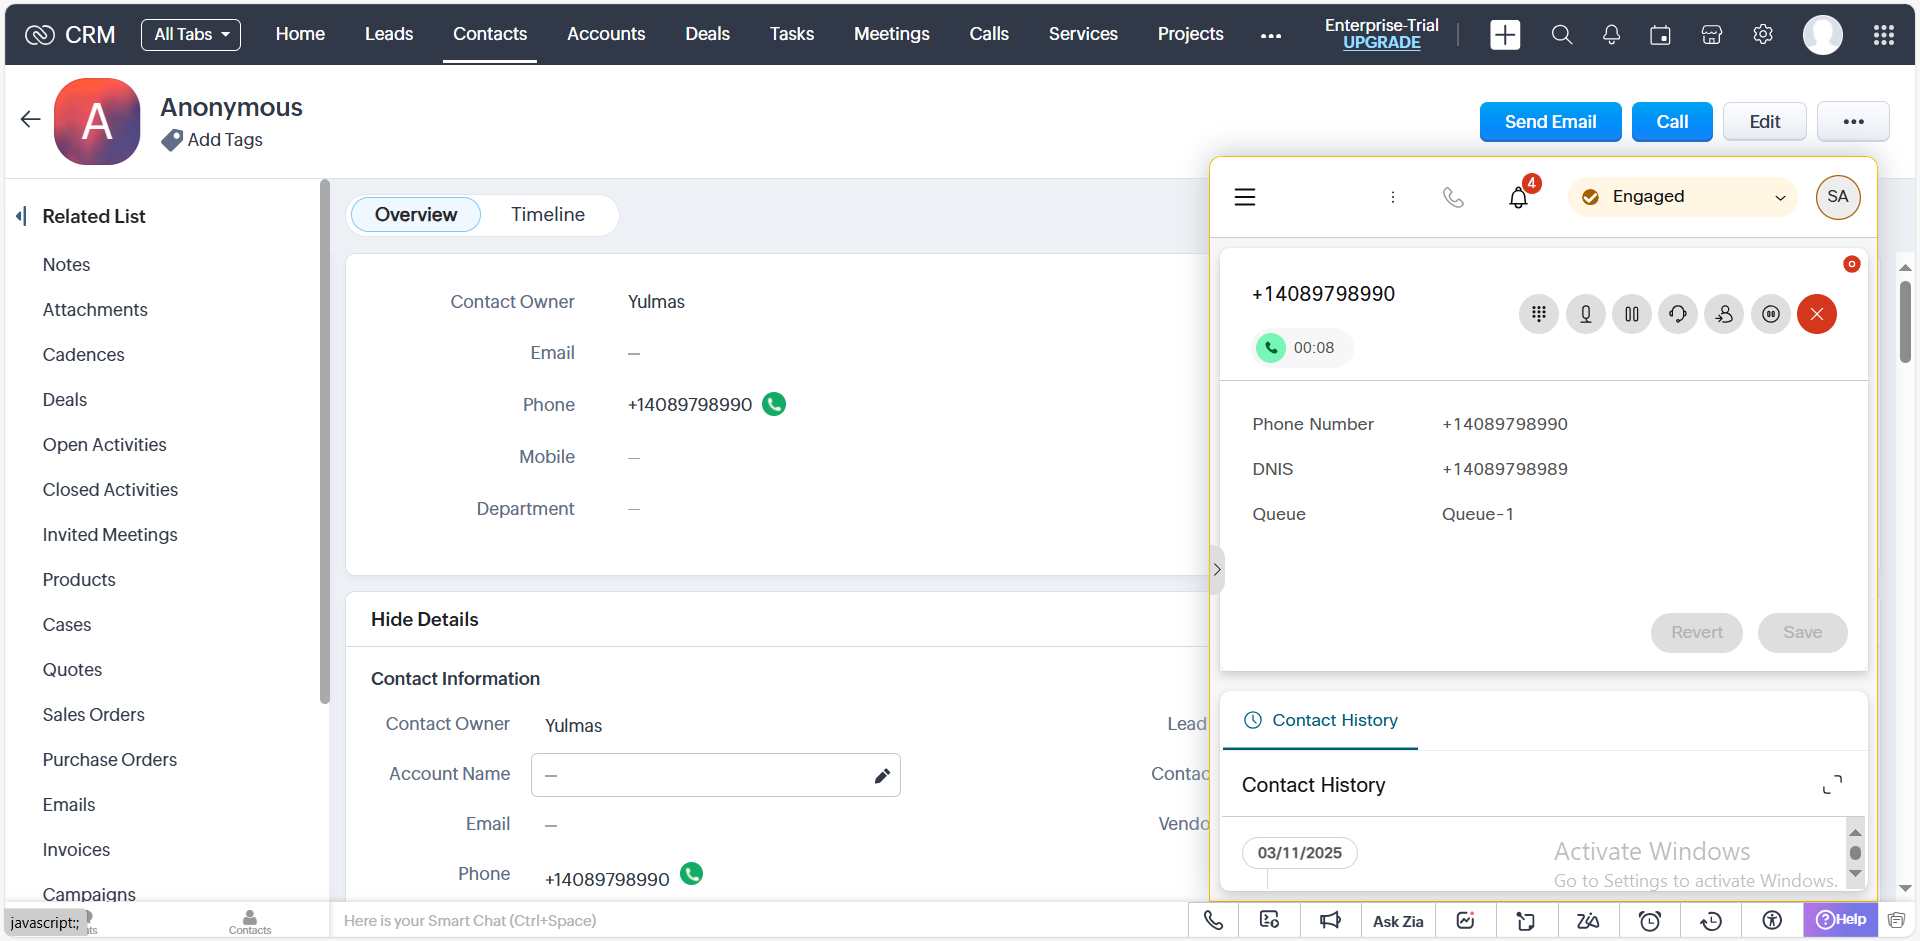Open call panel notifications bell
The height and width of the screenshot is (941, 1920).
point(1518,197)
